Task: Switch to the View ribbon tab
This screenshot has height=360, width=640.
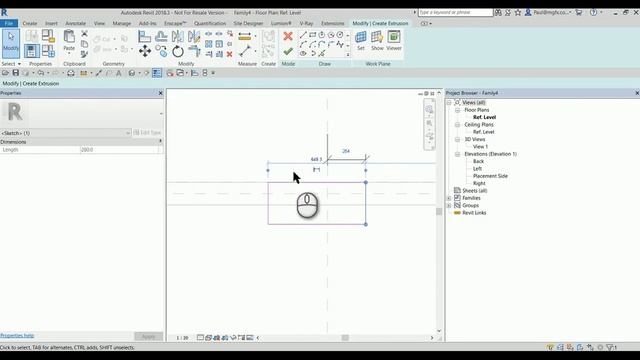Action: [x=99, y=23]
